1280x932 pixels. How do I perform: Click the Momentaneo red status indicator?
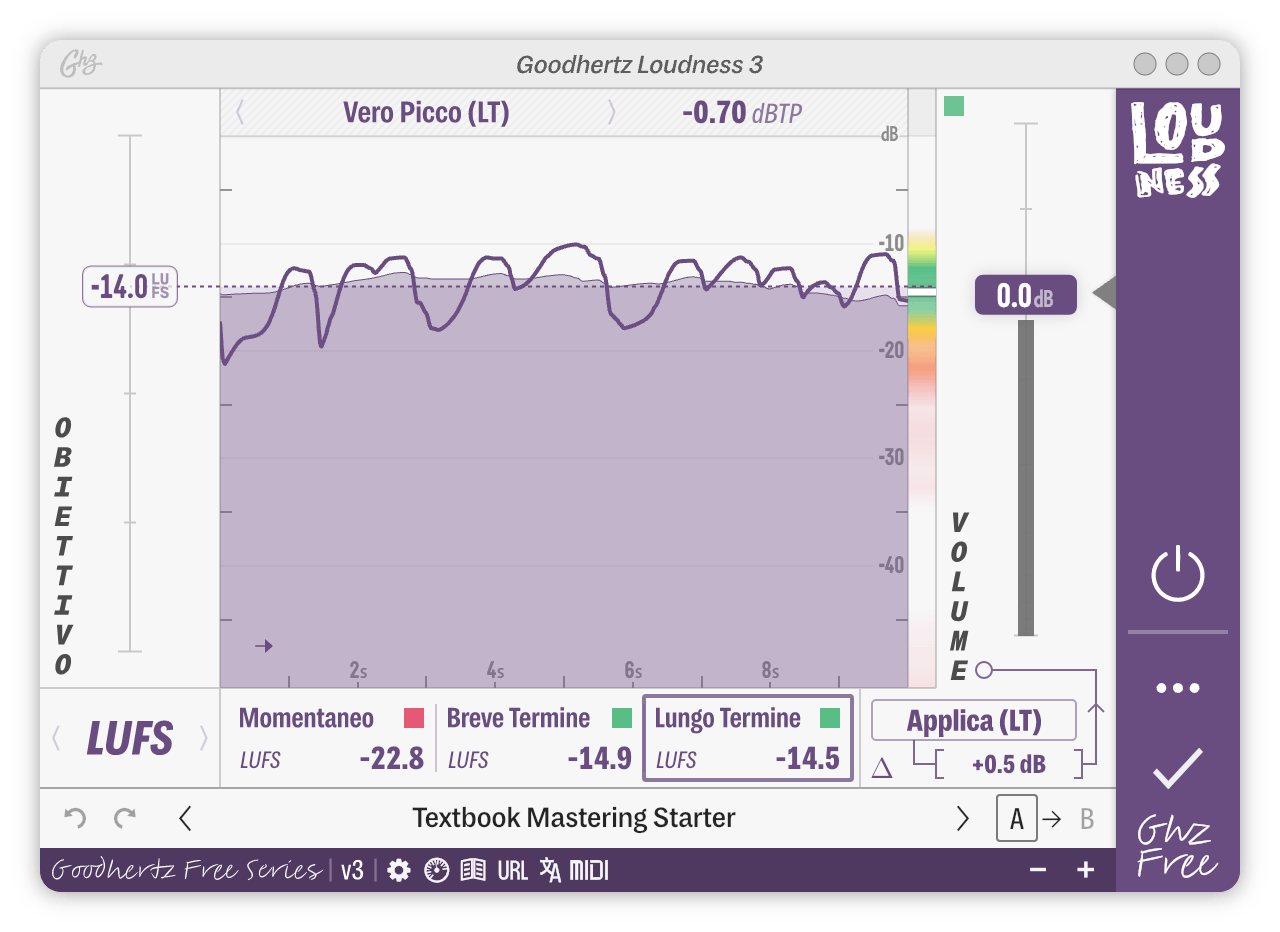coord(414,718)
